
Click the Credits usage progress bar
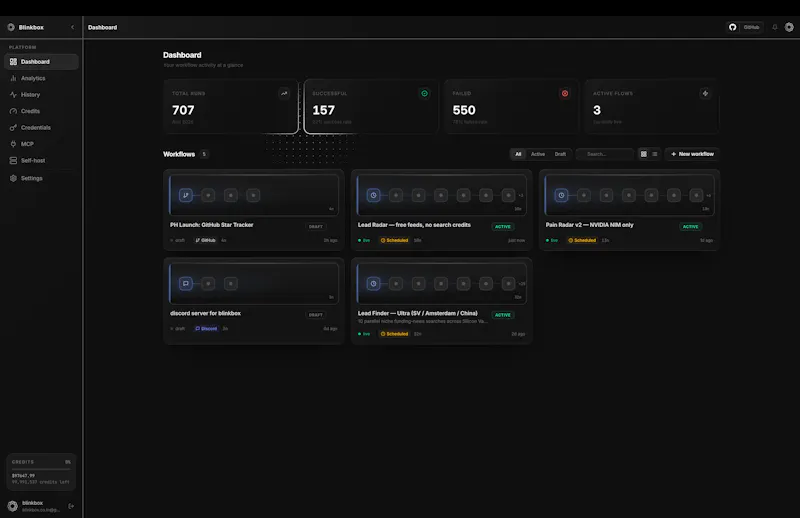(x=41, y=468)
